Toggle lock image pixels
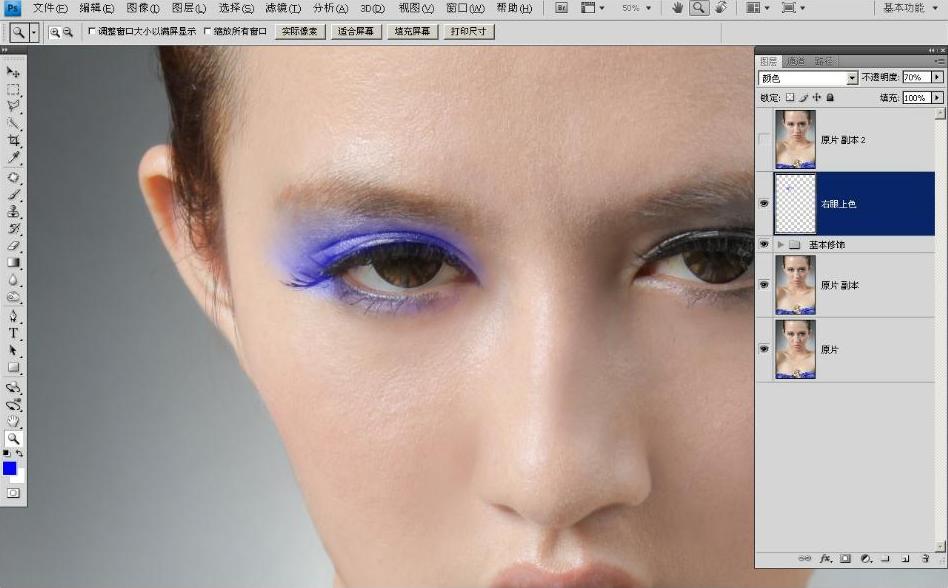 [804, 97]
